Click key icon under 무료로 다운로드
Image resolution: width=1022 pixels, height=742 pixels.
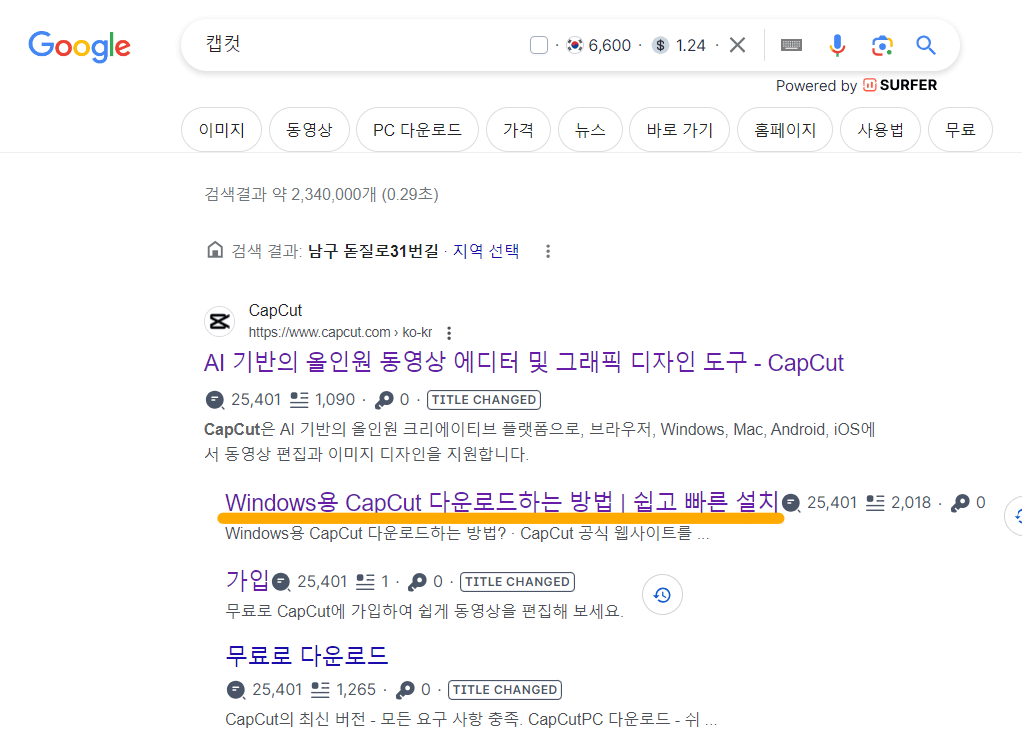[405, 690]
